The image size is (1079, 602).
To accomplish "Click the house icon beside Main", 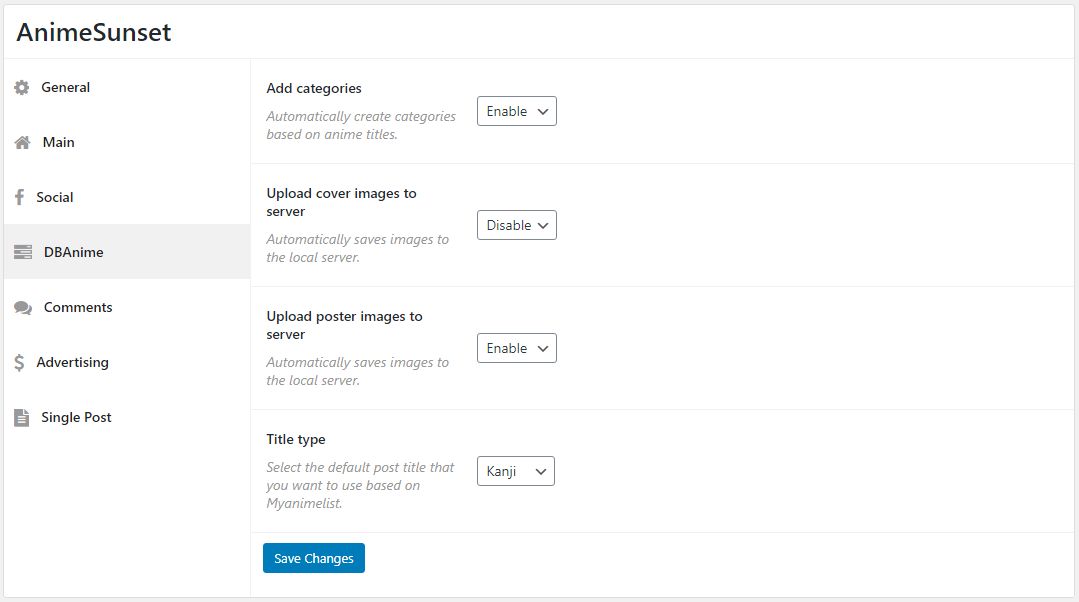I will click(23, 143).
